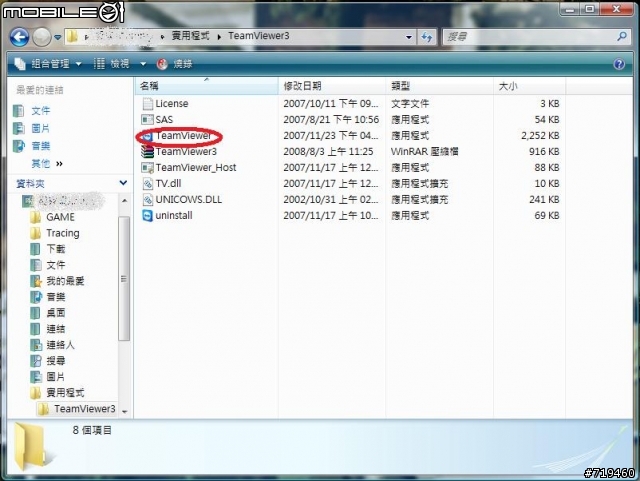Select the TV.dll file icon
This screenshot has width=640, height=481.
pos(147,183)
